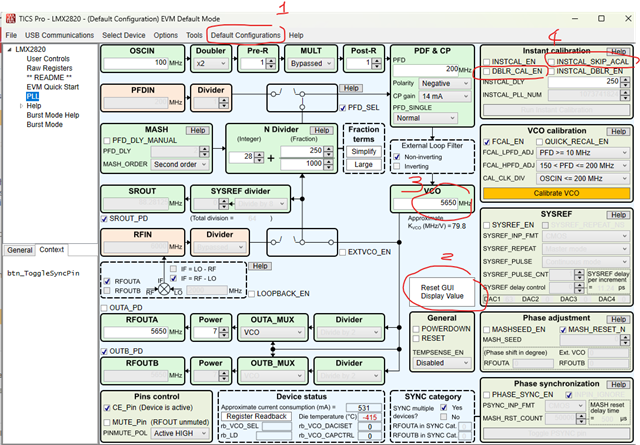Enable the DBLR_CAL_EN checkbox
640x445 pixels.
pos(487,71)
